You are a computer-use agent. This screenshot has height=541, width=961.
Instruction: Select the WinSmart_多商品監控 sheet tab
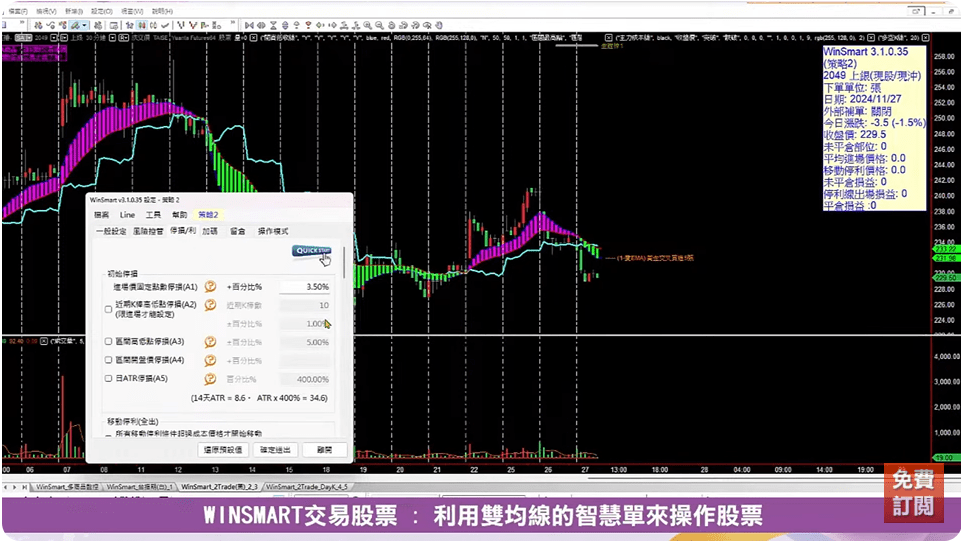tap(67, 487)
